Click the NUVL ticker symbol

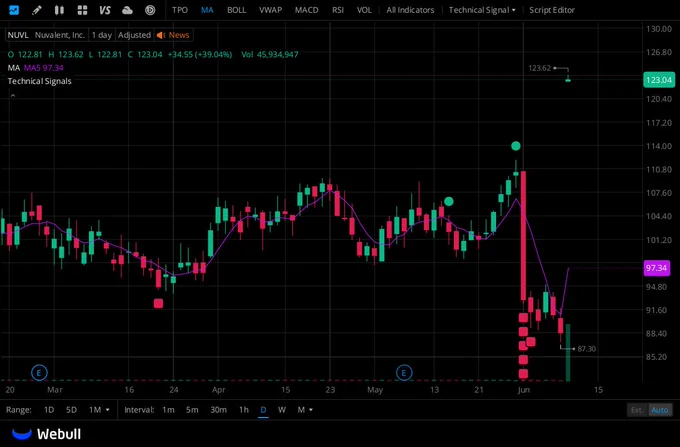[x=18, y=35]
